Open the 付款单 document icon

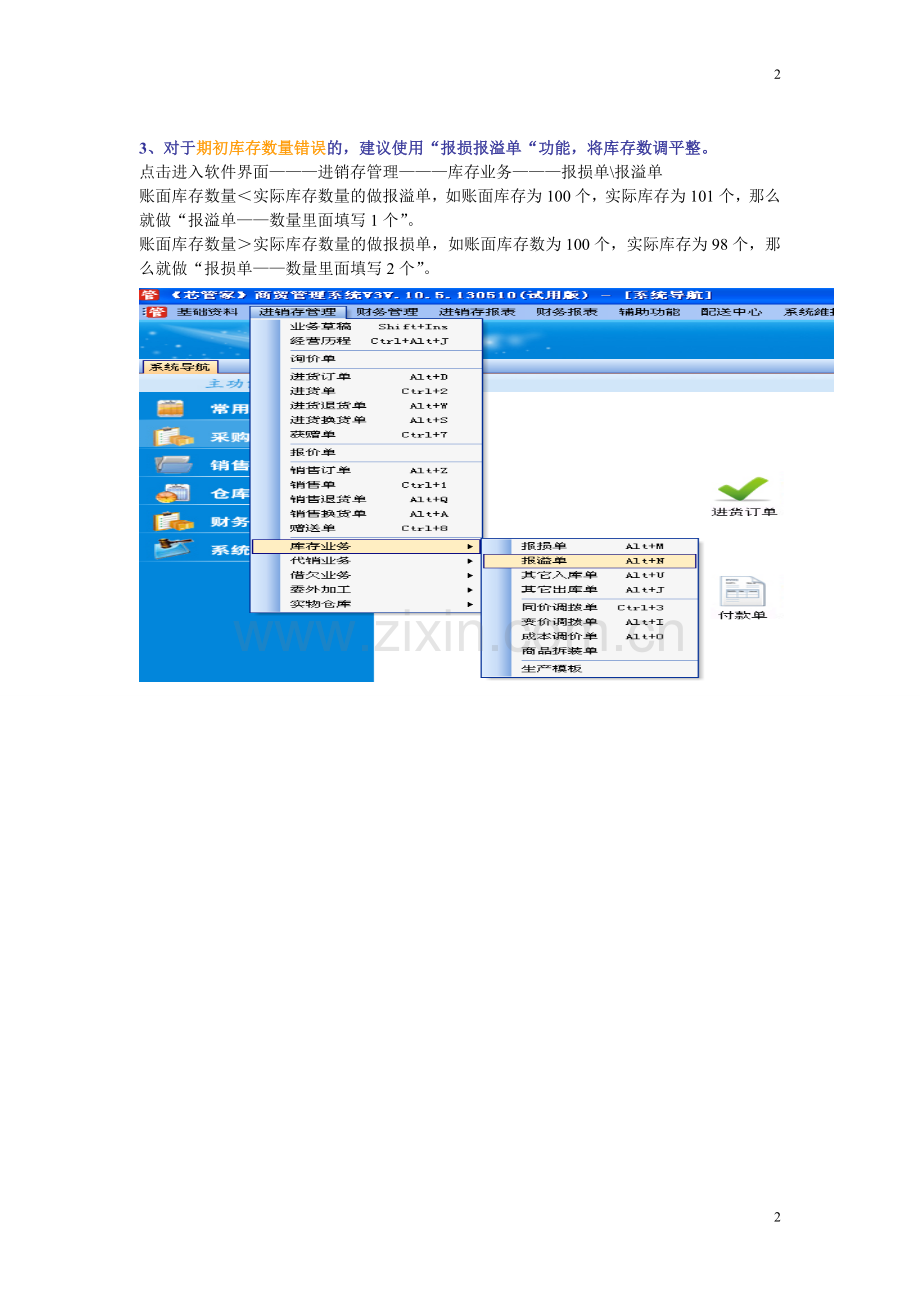tap(742, 591)
